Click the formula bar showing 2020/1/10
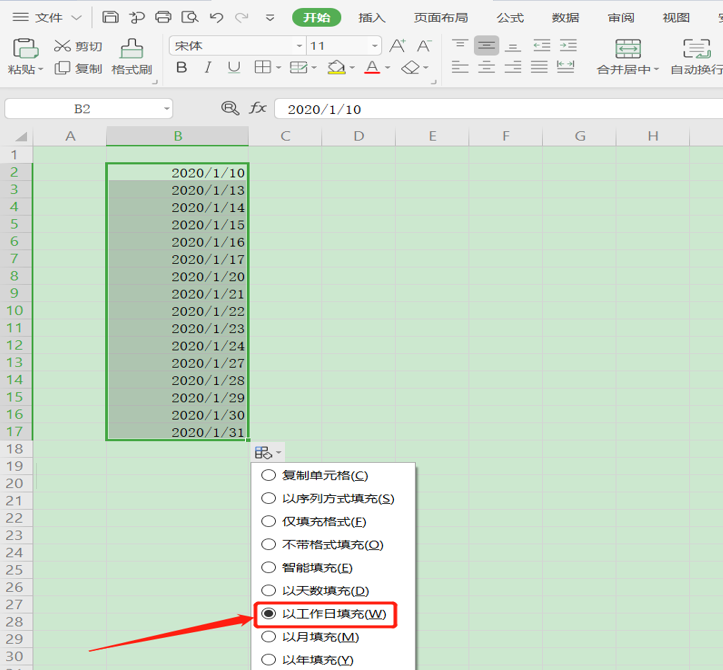The image size is (723, 670). click(498, 109)
